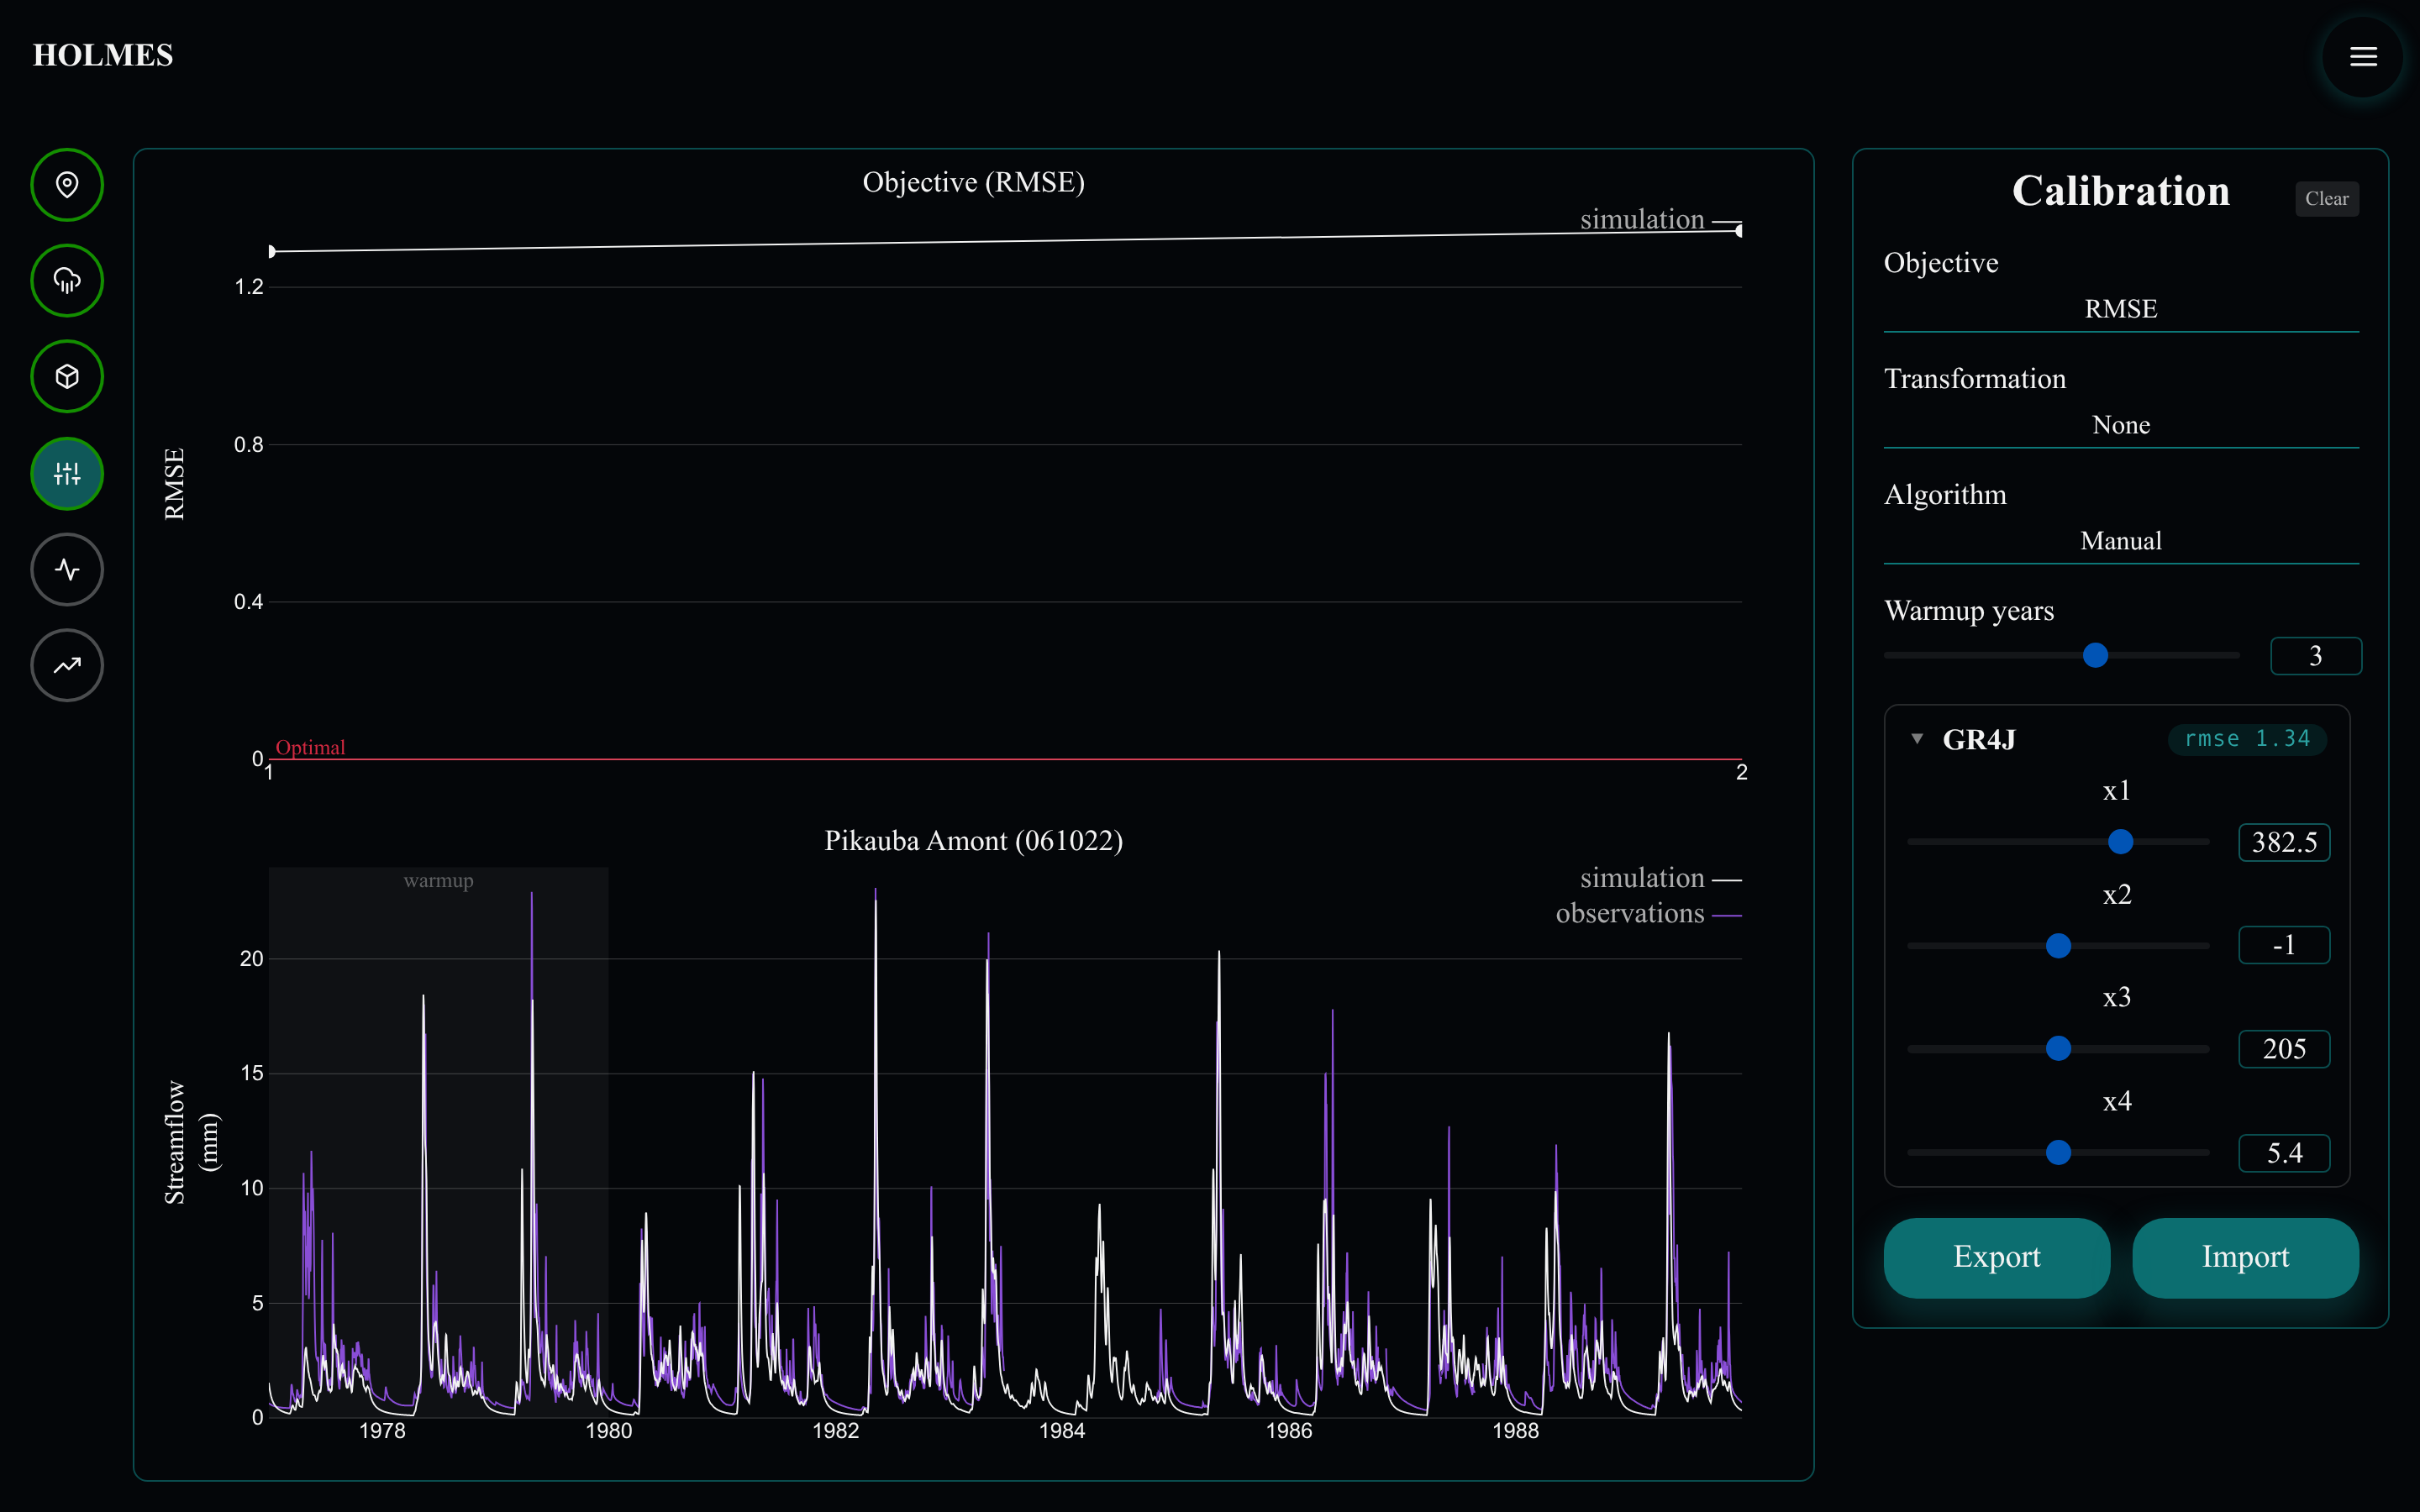
Task: Edit the x3 value 205 field
Action: (x=2284, y=1049)
